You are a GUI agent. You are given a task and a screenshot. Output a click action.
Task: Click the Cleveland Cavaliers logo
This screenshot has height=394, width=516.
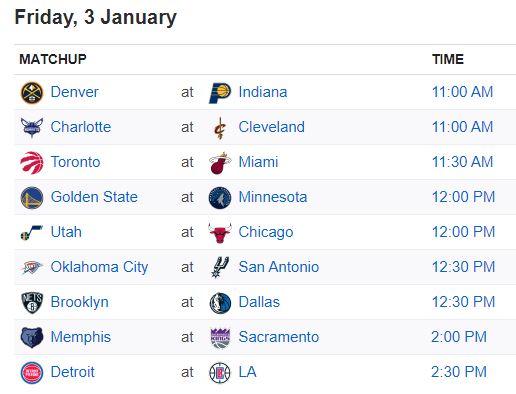(220, 128)
